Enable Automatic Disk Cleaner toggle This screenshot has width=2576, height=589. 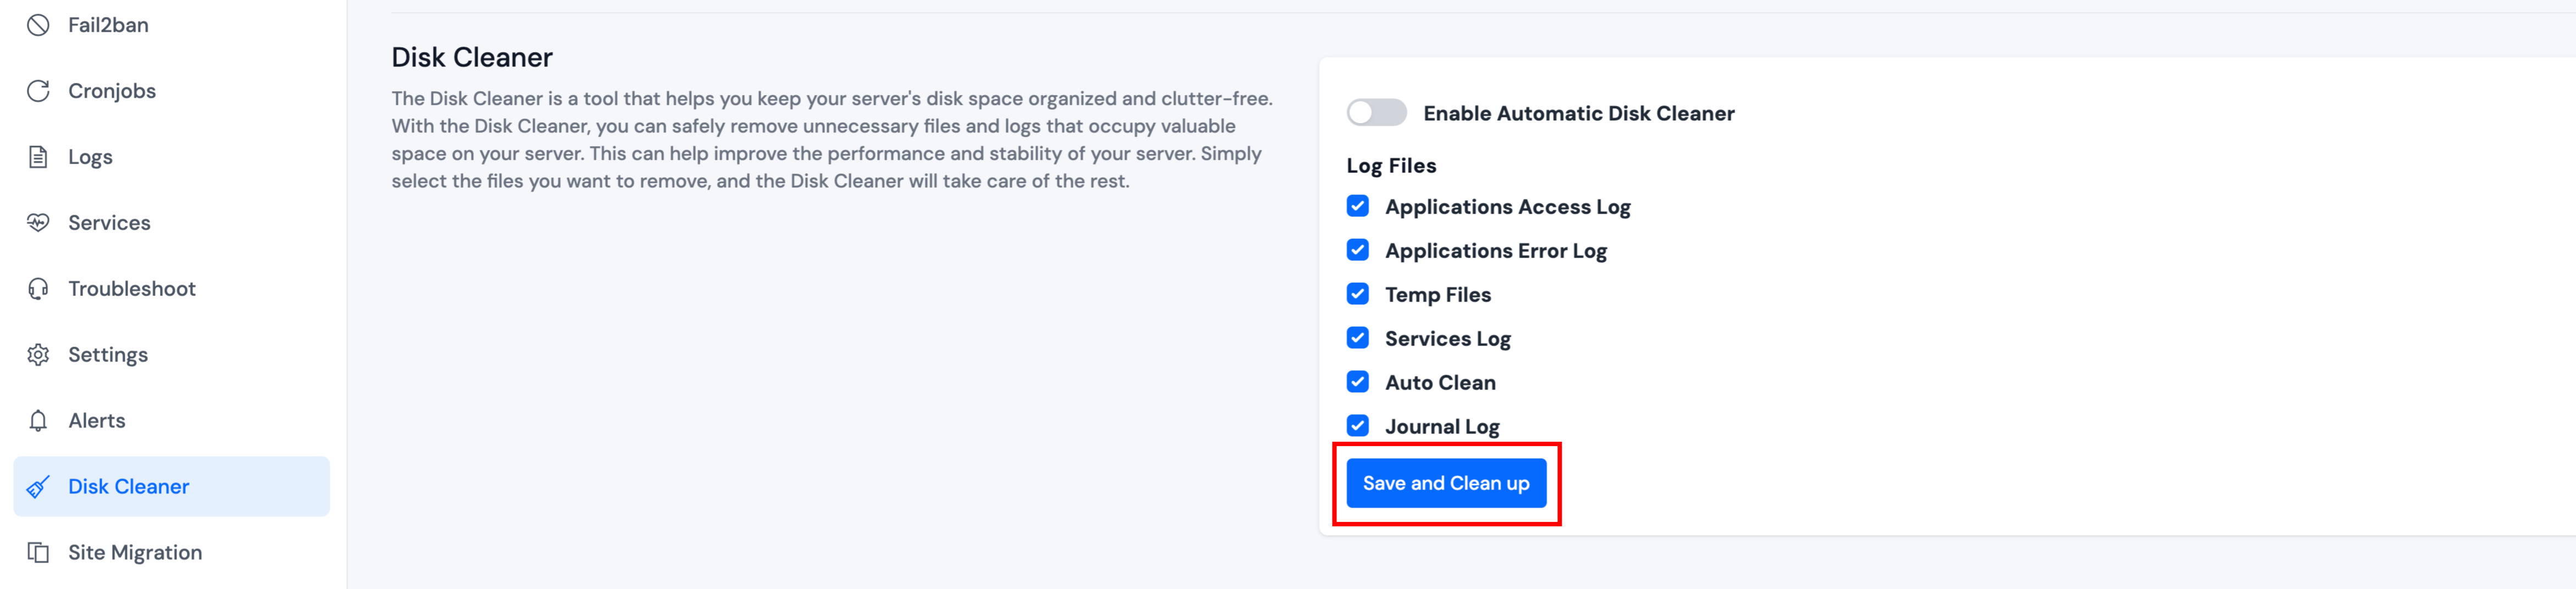click(x=1376, y=113)
